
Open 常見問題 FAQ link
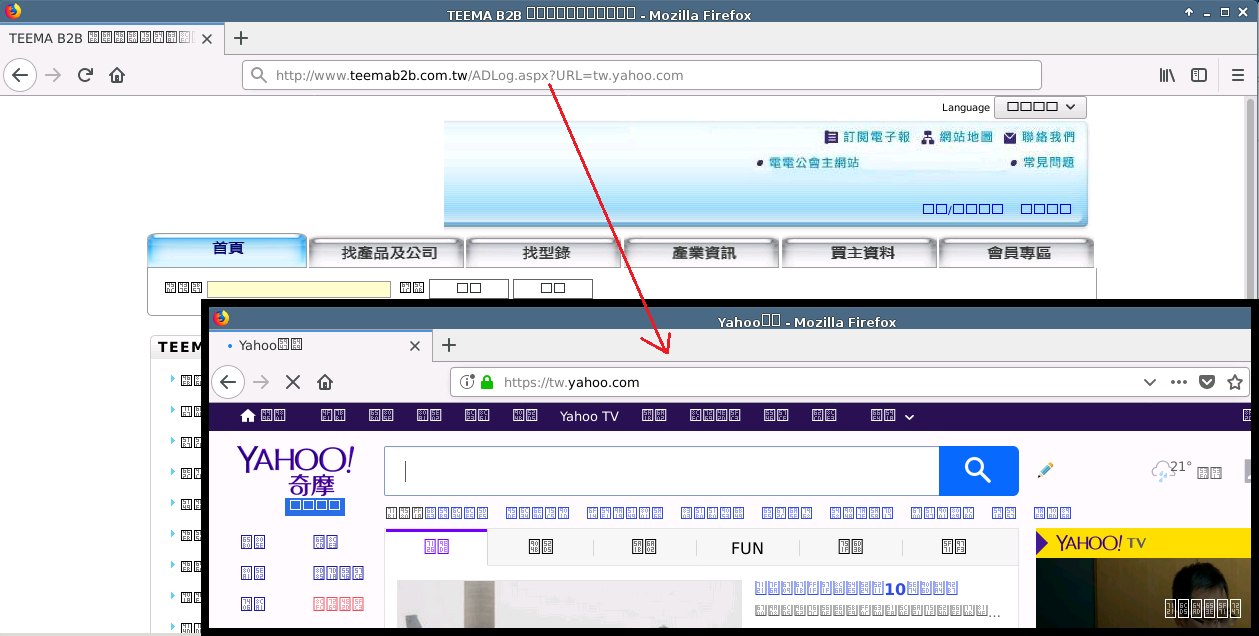pos(1042,162)
